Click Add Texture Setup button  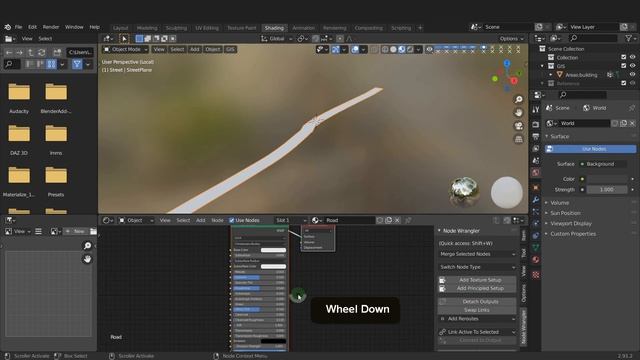tap(477, 280)
